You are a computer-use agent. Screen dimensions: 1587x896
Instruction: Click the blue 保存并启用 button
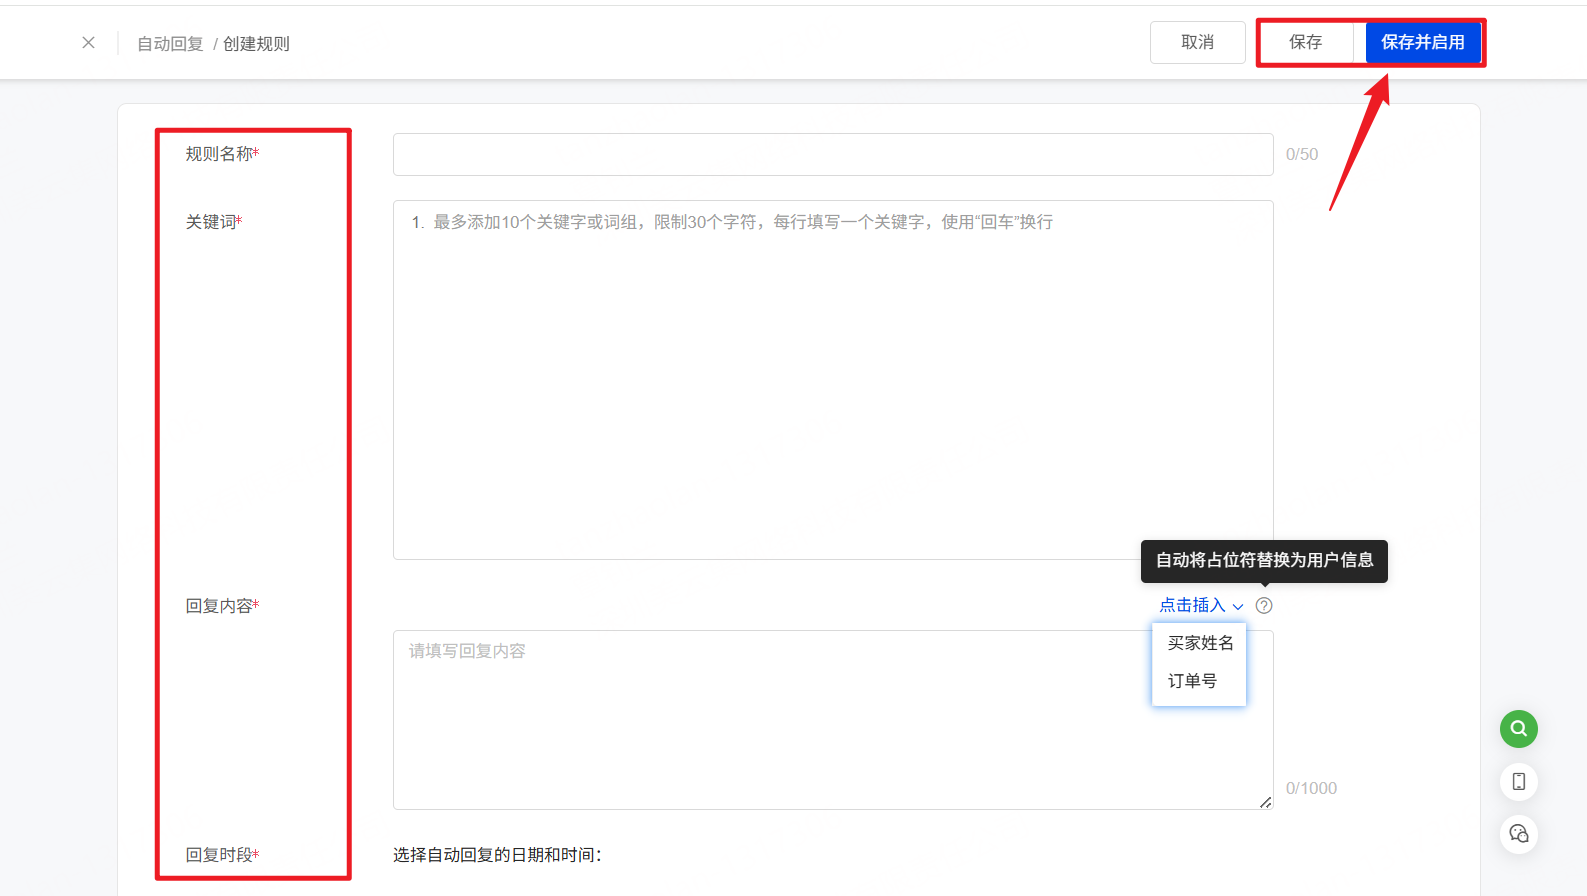coord(1422,43)
